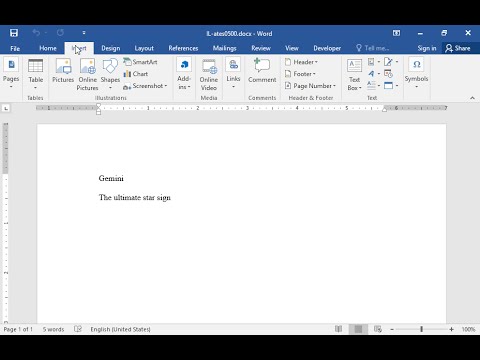Add a Drop Cap
The image size is (480, 360).
pyautogui.click(x=374, y=86)
